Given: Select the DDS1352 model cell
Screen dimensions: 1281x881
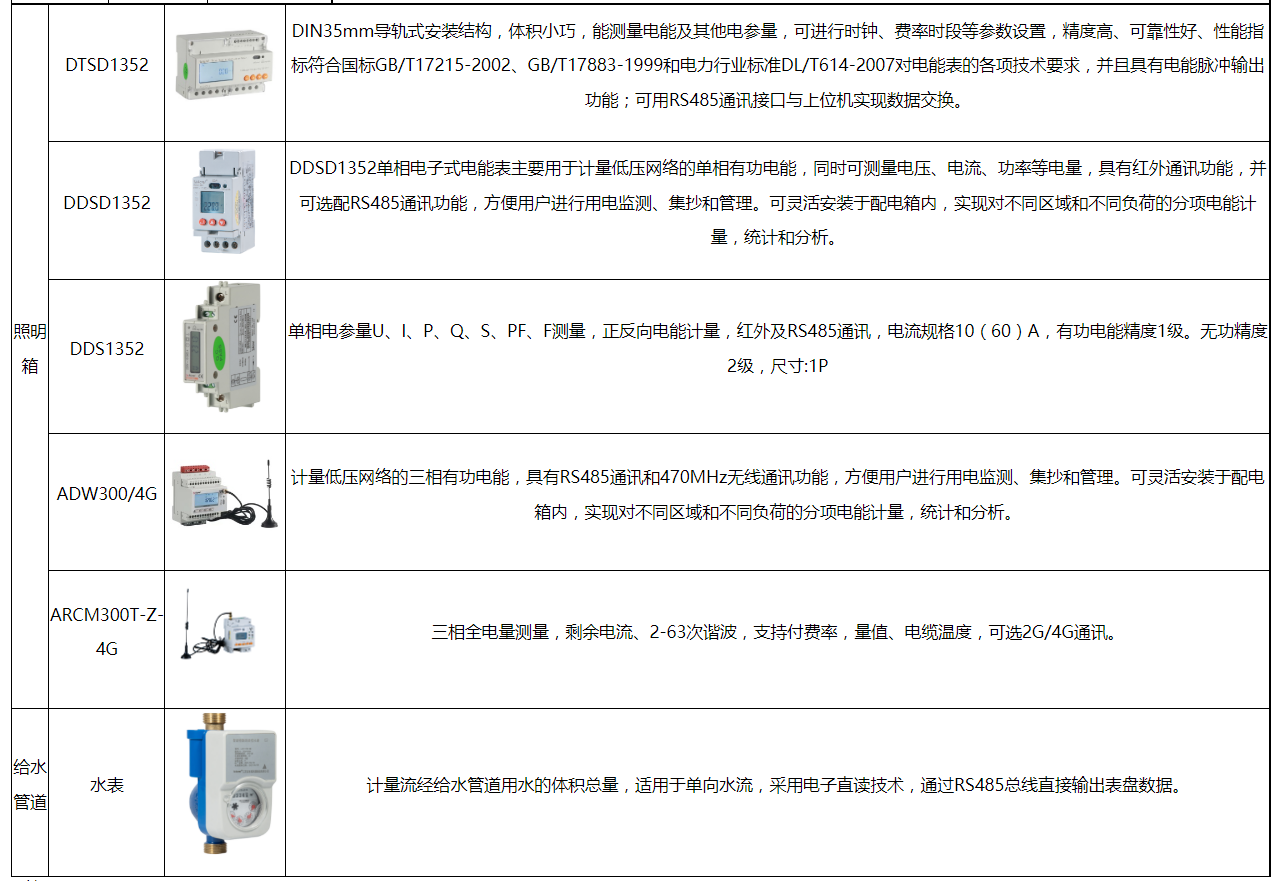Looking at the screenshot, I should (107, 356).
